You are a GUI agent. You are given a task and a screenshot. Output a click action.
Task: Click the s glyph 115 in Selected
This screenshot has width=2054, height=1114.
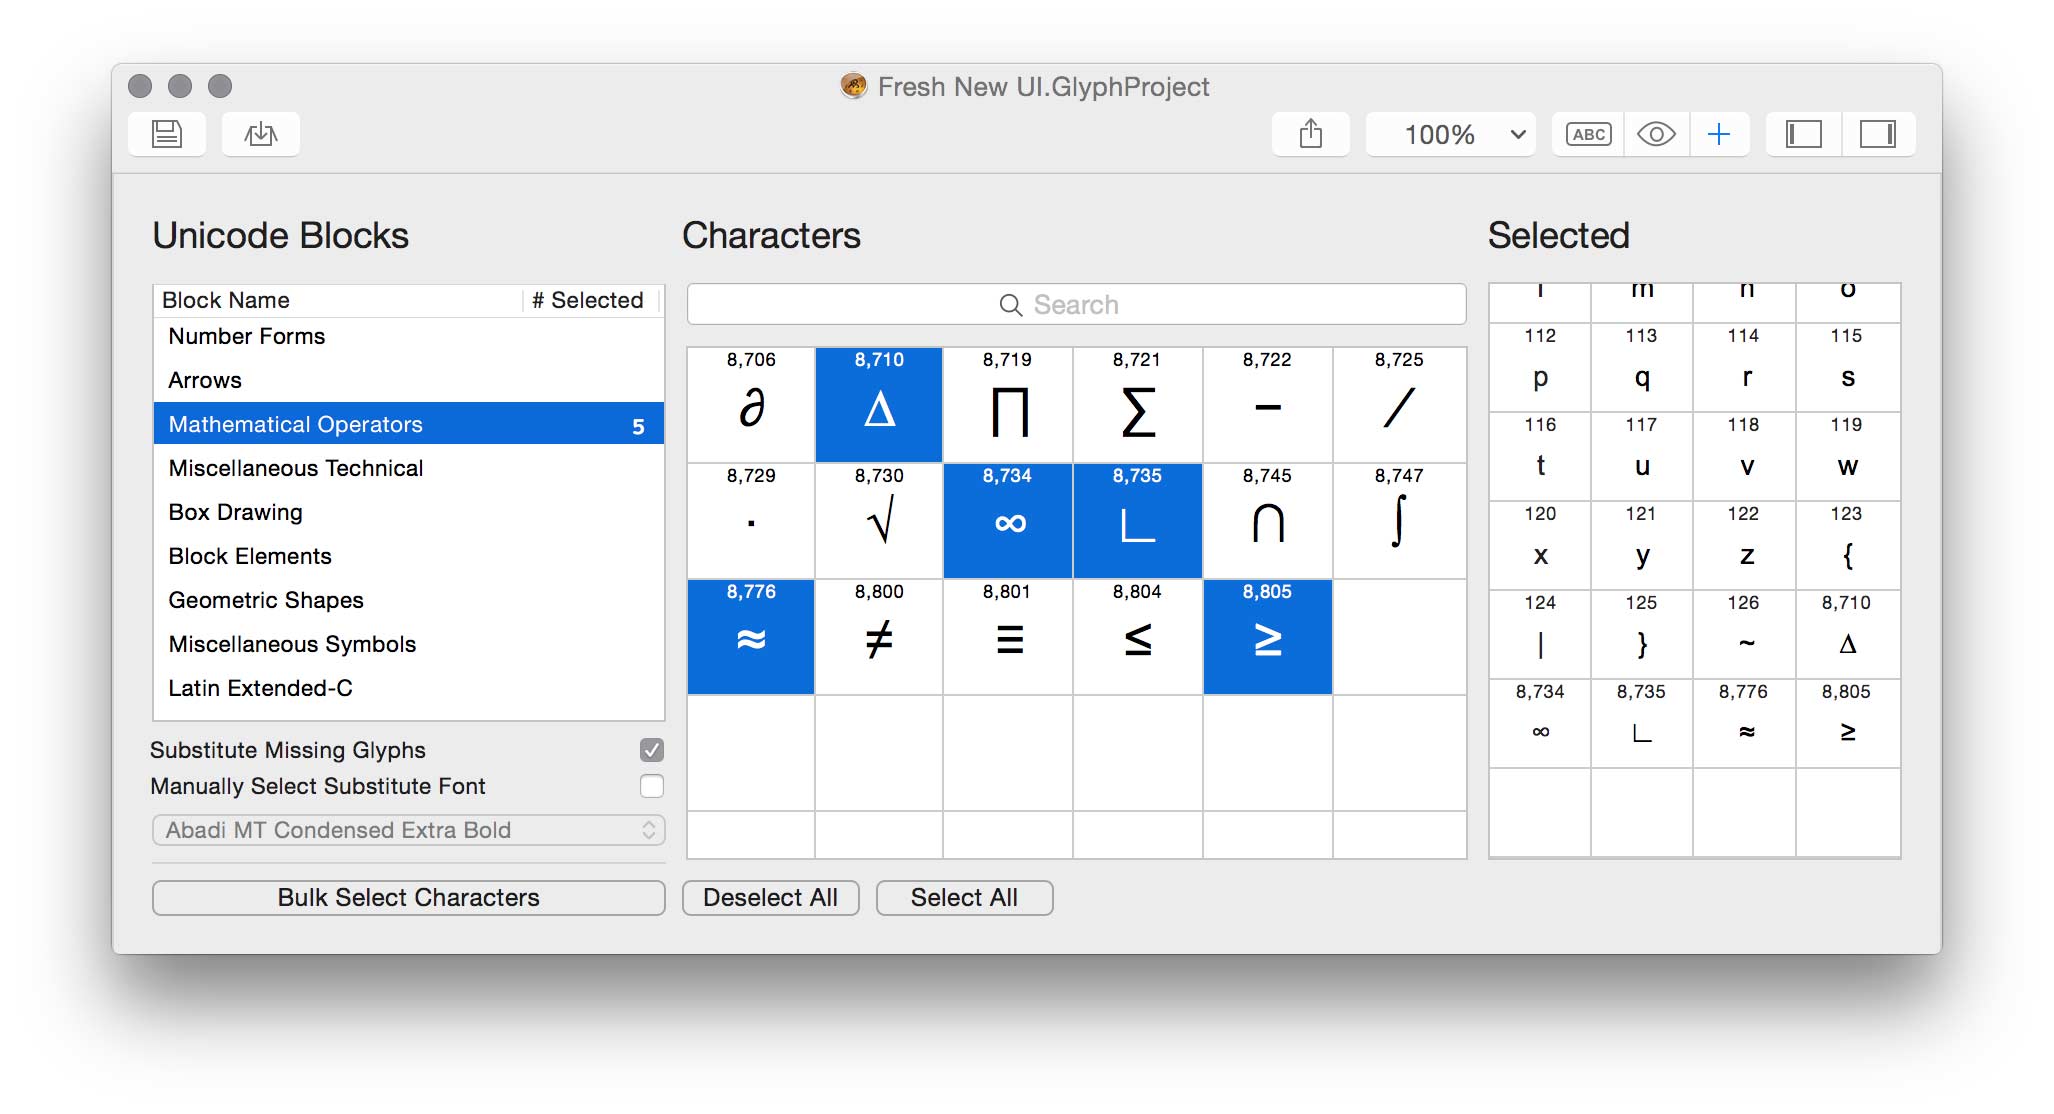(1848, 367)
